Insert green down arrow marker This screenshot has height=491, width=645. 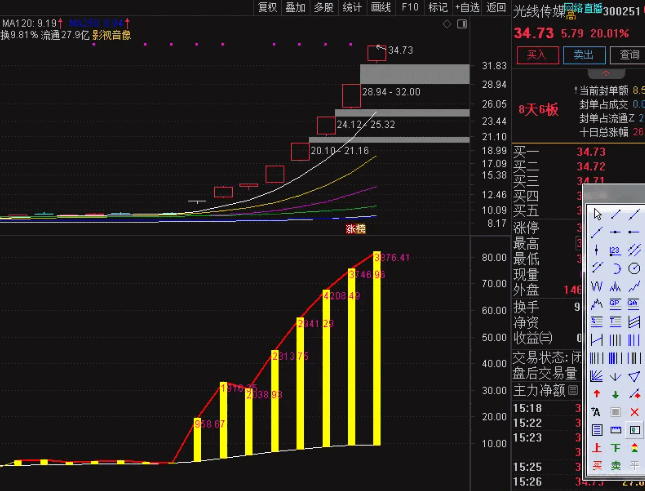coord(615,394)
